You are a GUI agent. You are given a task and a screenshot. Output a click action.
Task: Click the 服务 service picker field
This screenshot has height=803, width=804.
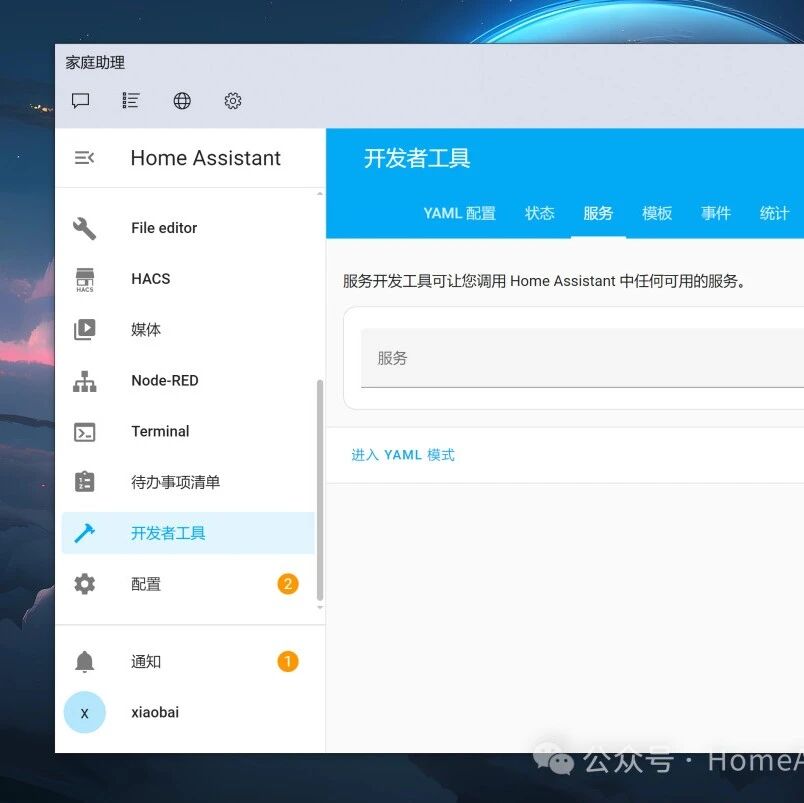(x=582, y=358)
